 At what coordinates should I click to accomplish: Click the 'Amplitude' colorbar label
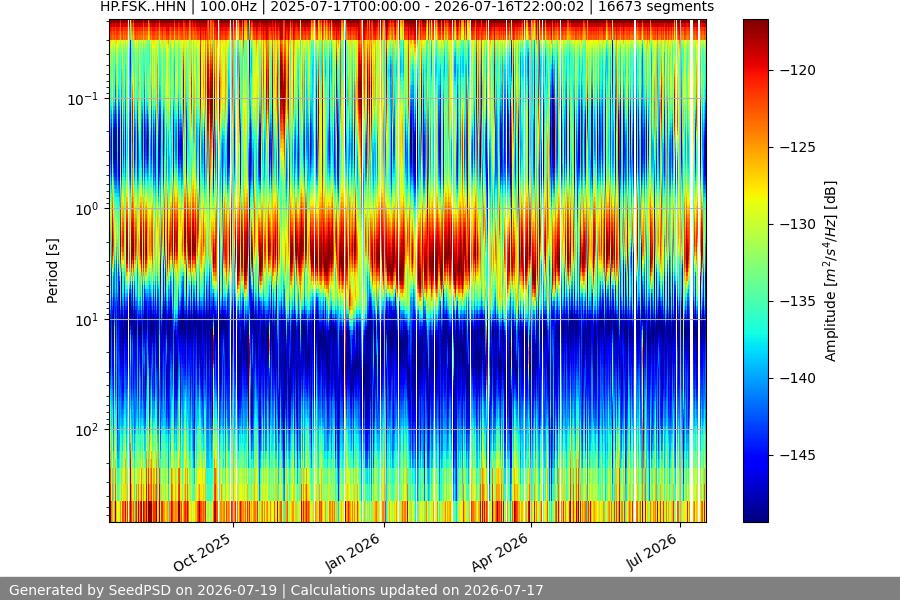(x=831, y=271)
